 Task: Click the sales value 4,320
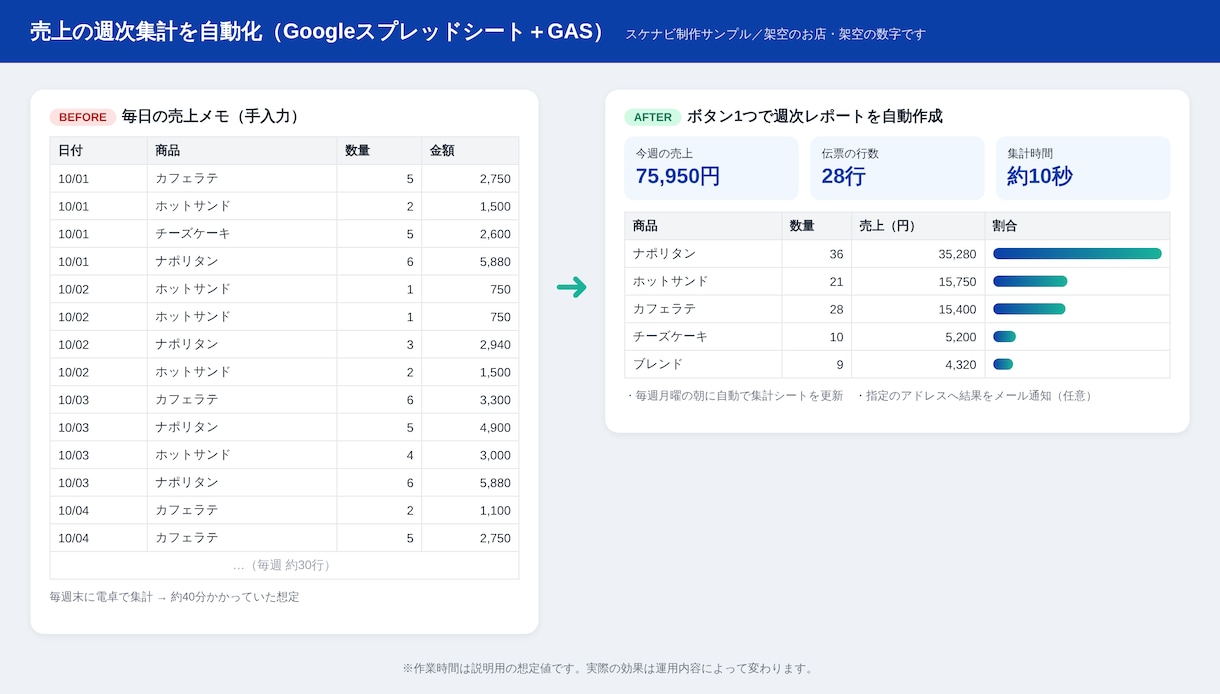(x=960, y=364)
